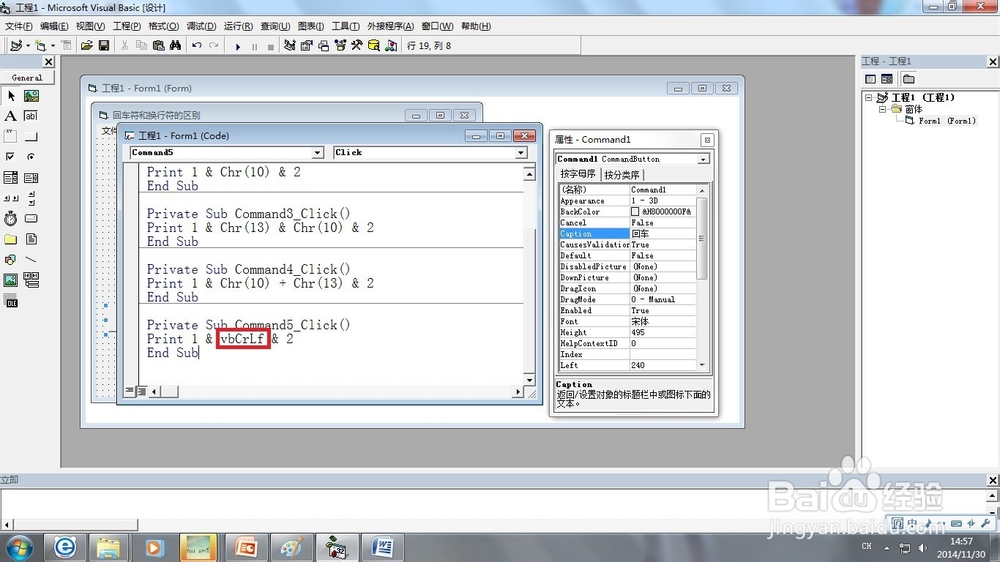Select the VScrollBar control tool
The height and width of the screenshot is (562, 1000).
pos(31,198)
